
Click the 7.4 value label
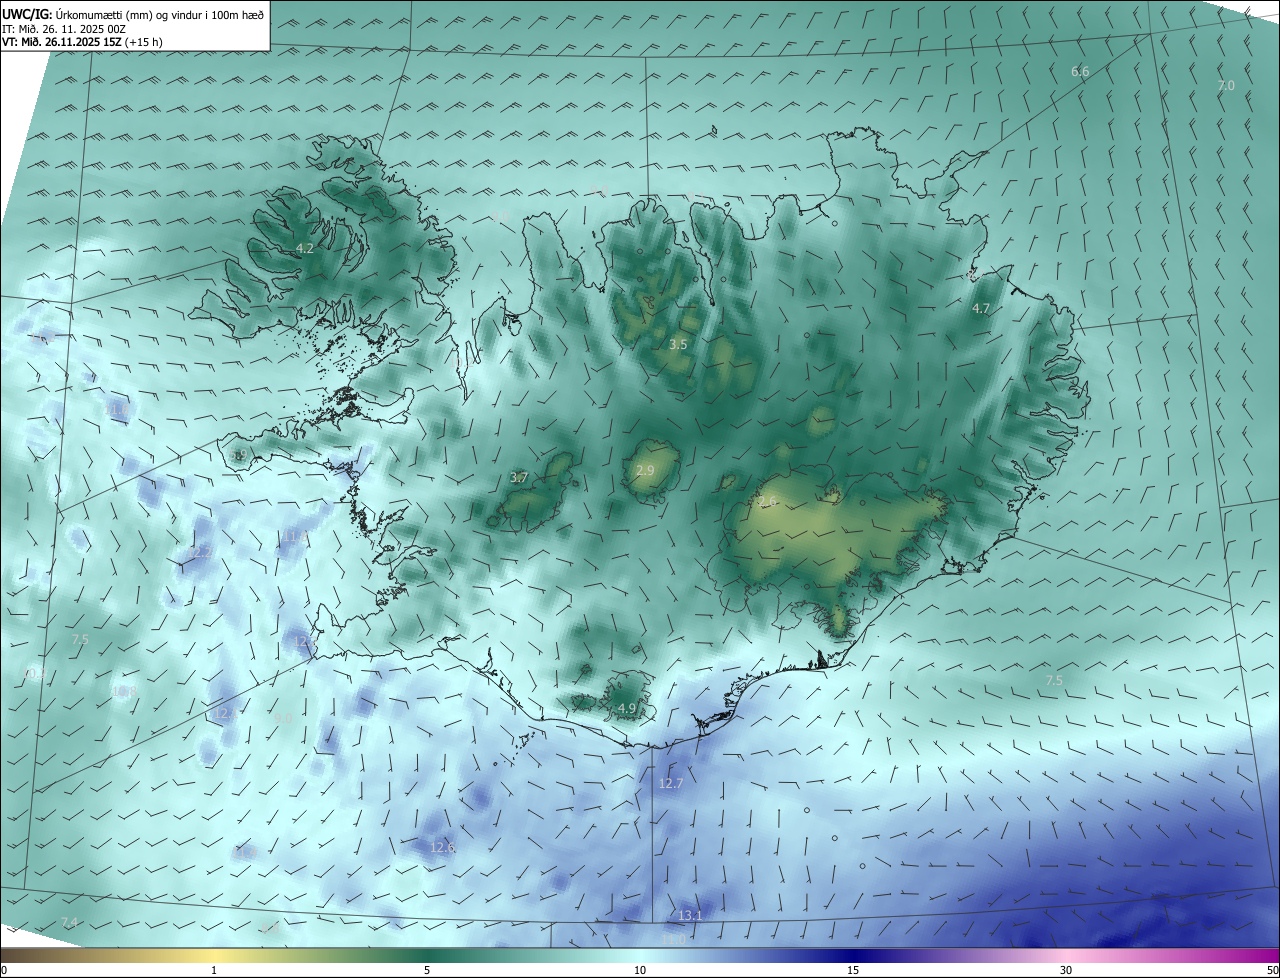(69, 922)
